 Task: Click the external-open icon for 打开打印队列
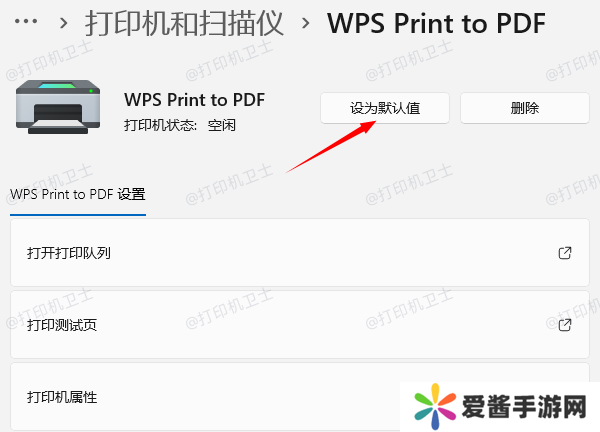click(x=565, y=253)
